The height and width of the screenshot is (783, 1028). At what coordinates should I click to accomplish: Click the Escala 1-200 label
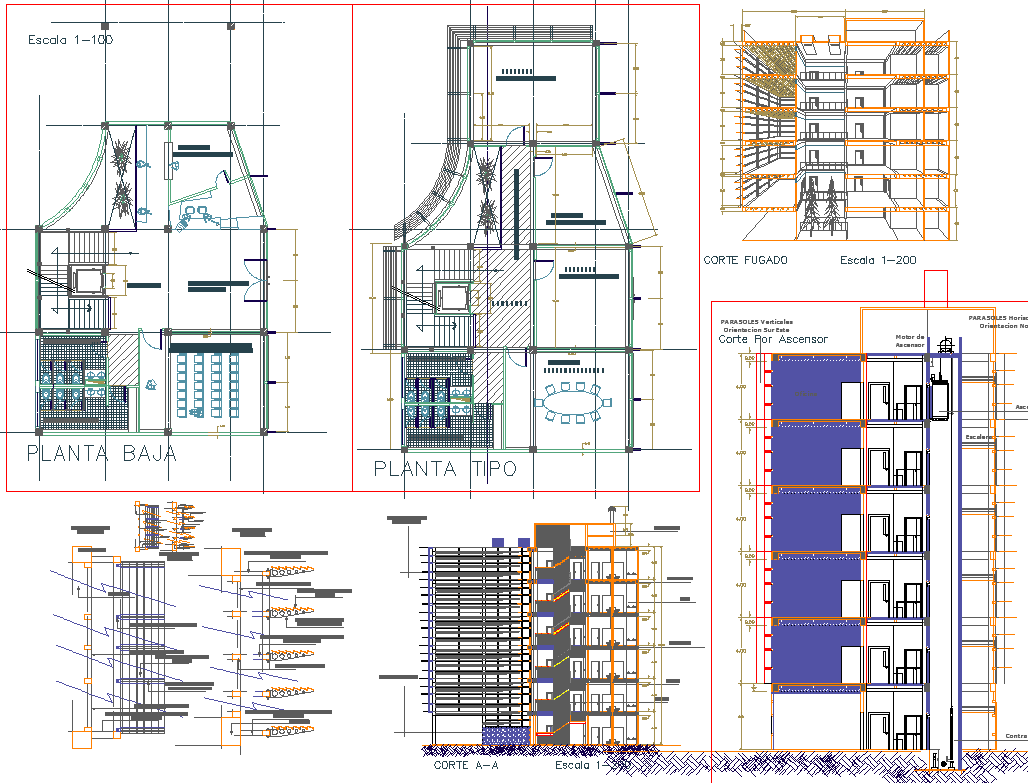pos(878,261)
